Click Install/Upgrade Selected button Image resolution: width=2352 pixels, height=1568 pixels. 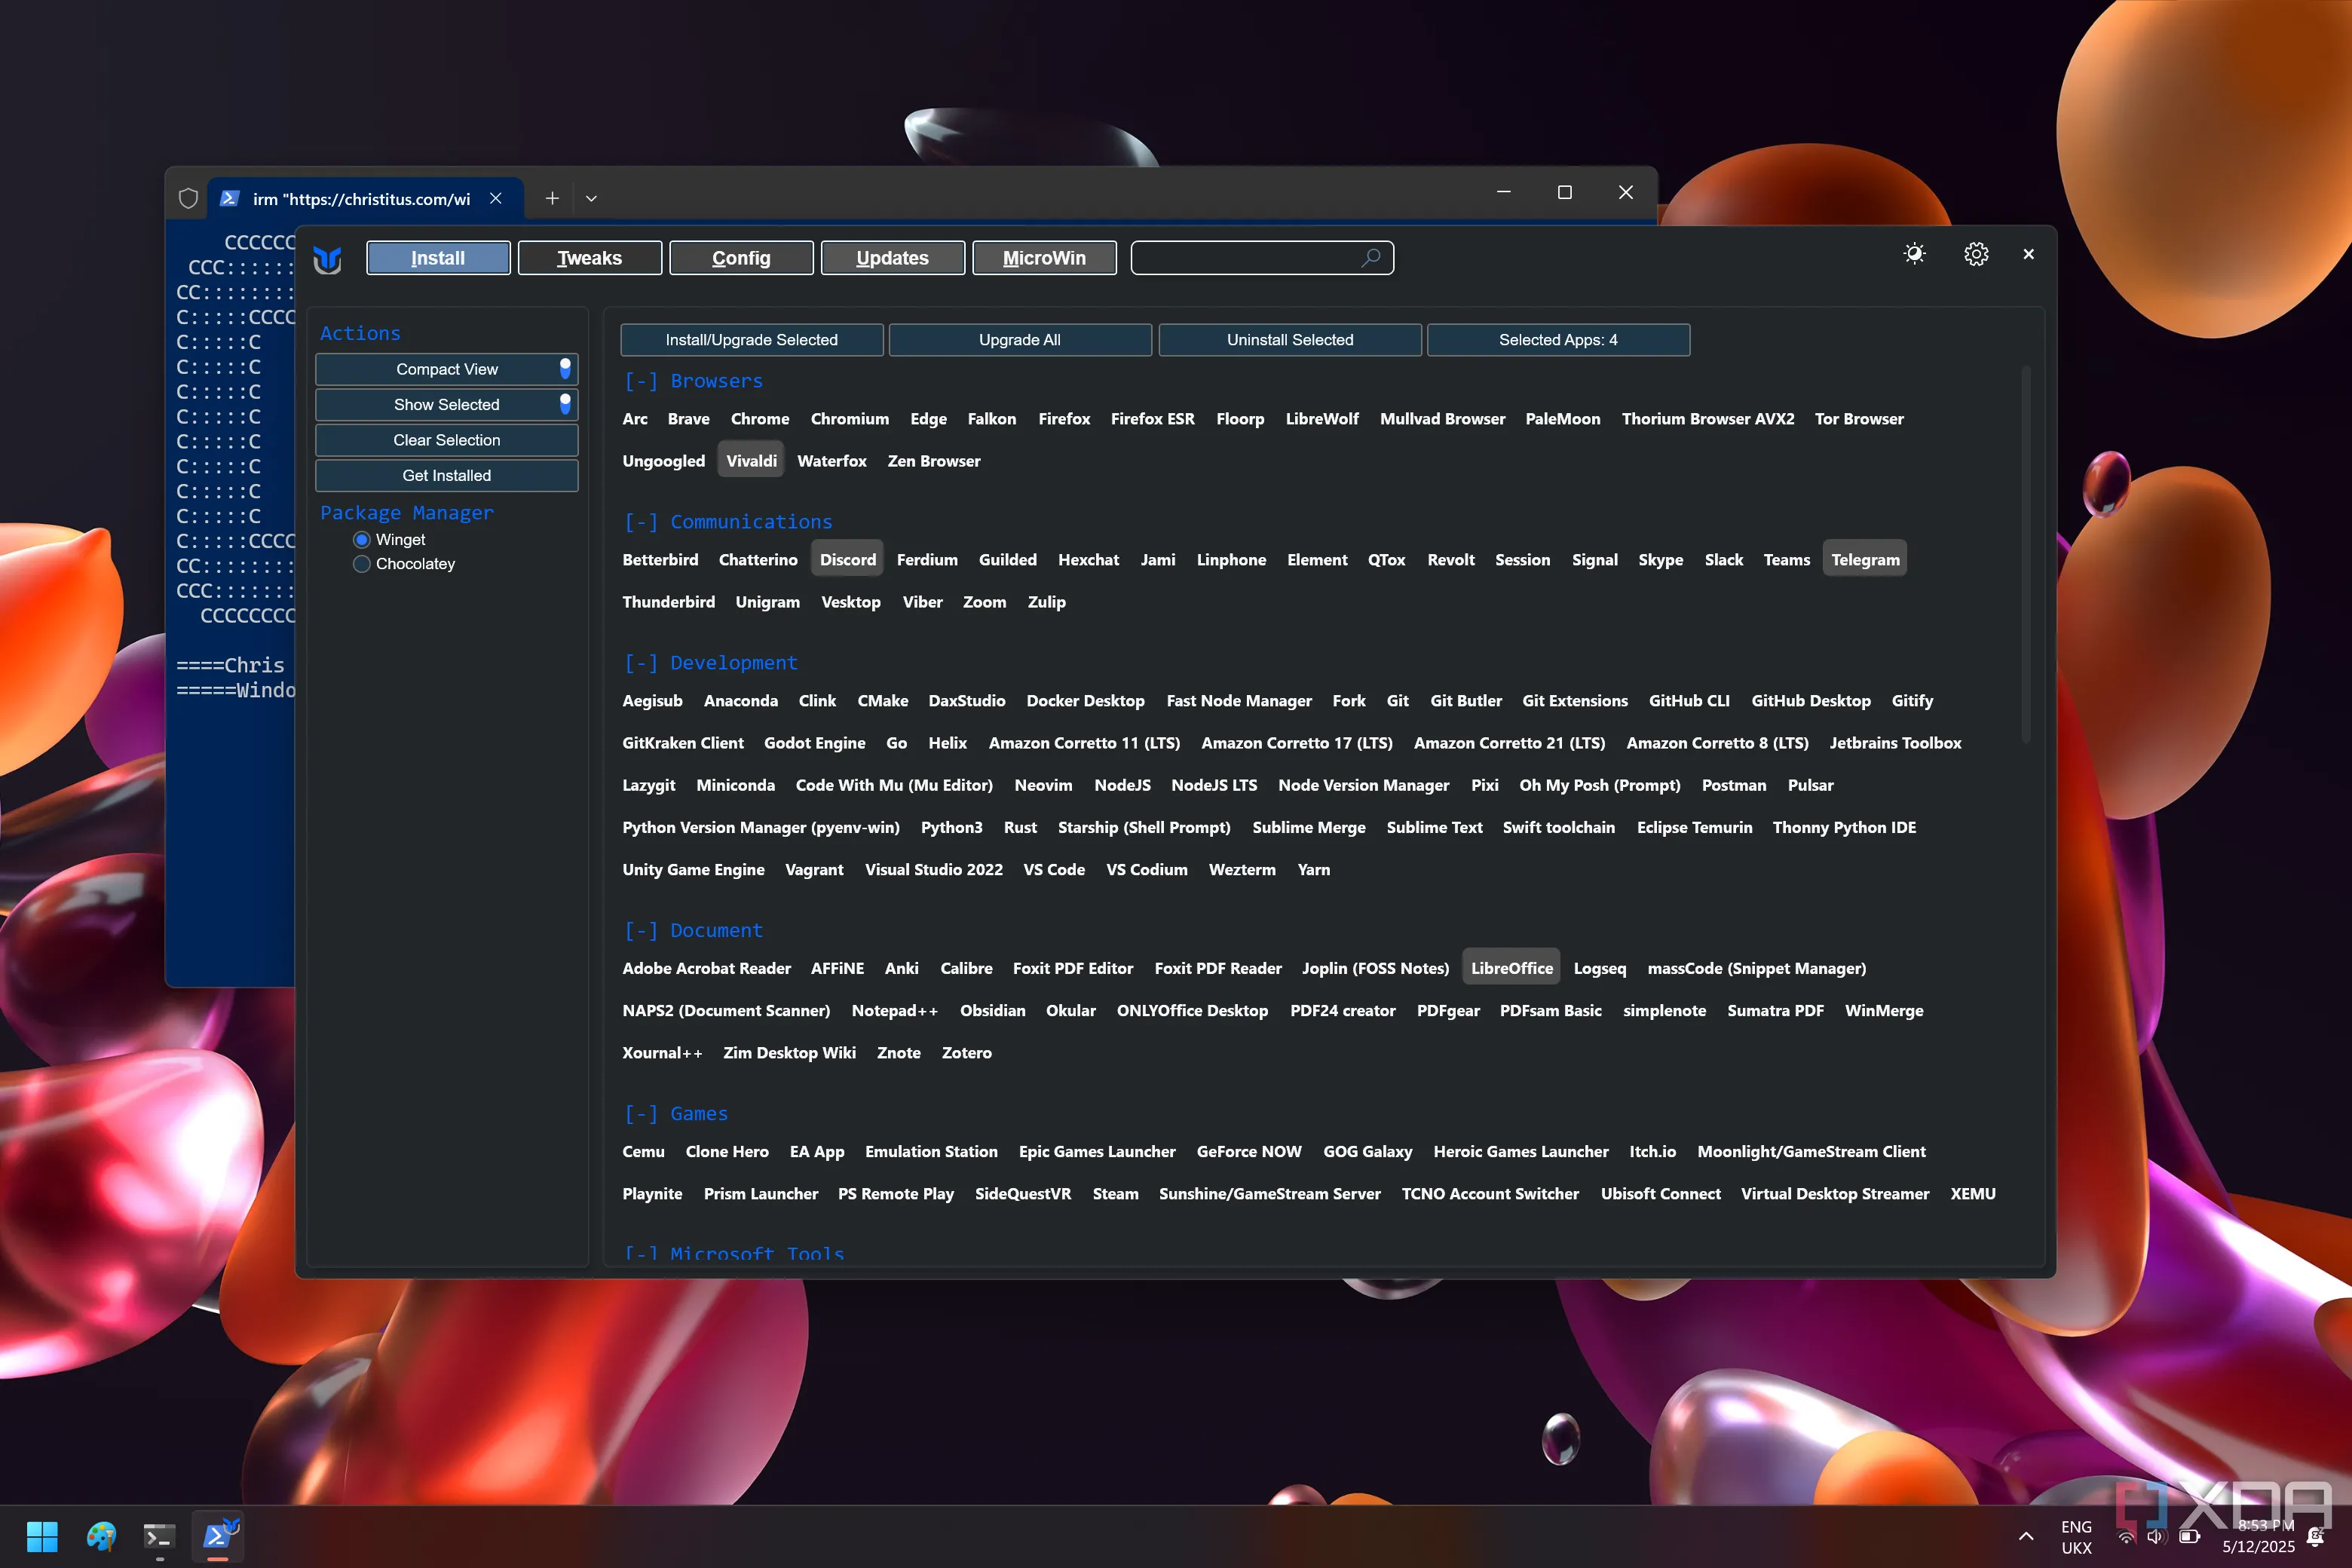pyautogui.click(x=752, y=340)
